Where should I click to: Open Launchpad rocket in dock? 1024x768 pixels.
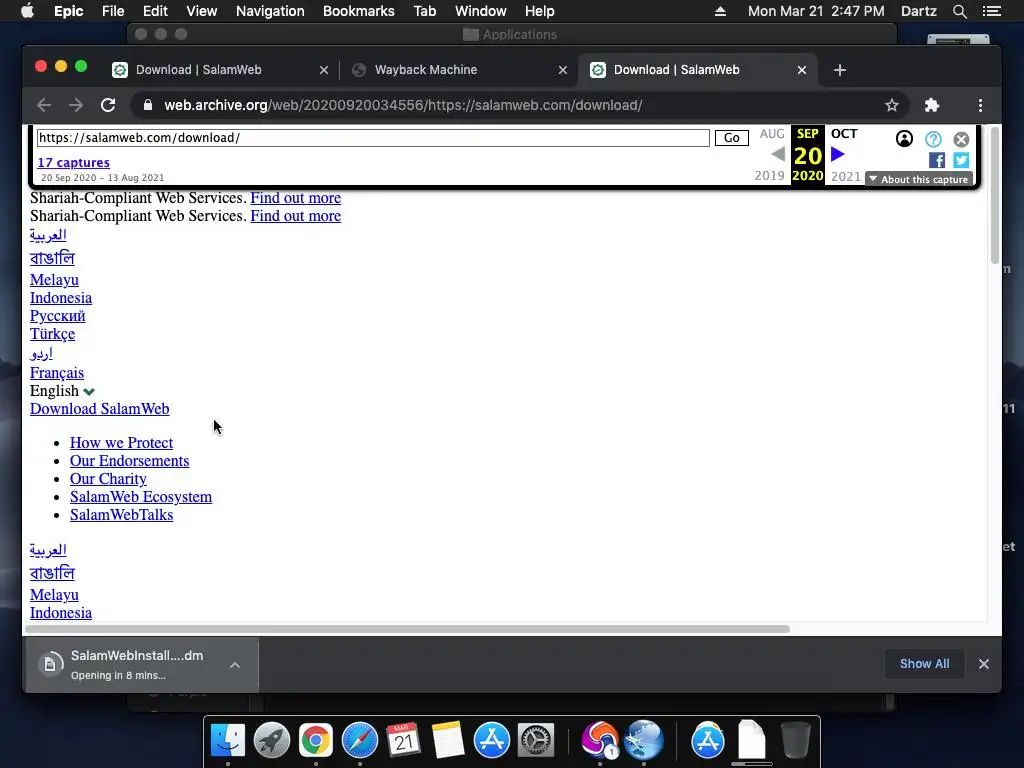click(272, 741)
